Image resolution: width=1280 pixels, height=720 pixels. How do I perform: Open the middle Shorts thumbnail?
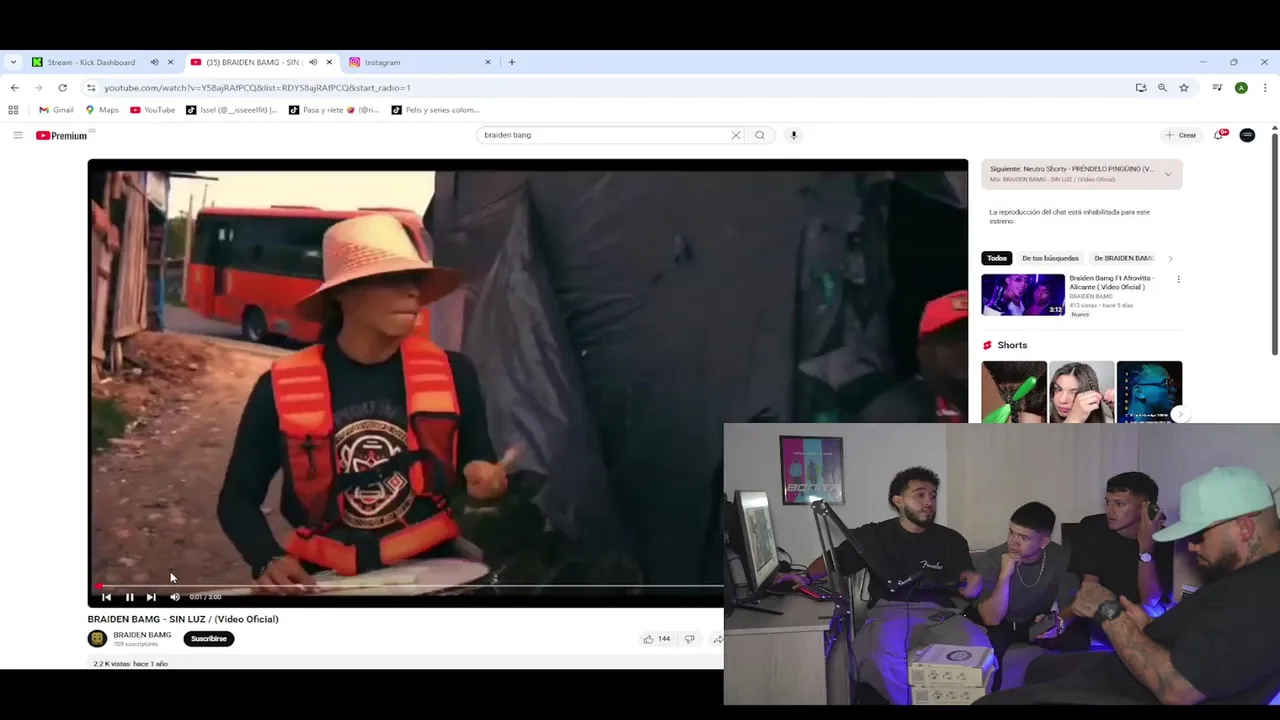(1081, 391)
